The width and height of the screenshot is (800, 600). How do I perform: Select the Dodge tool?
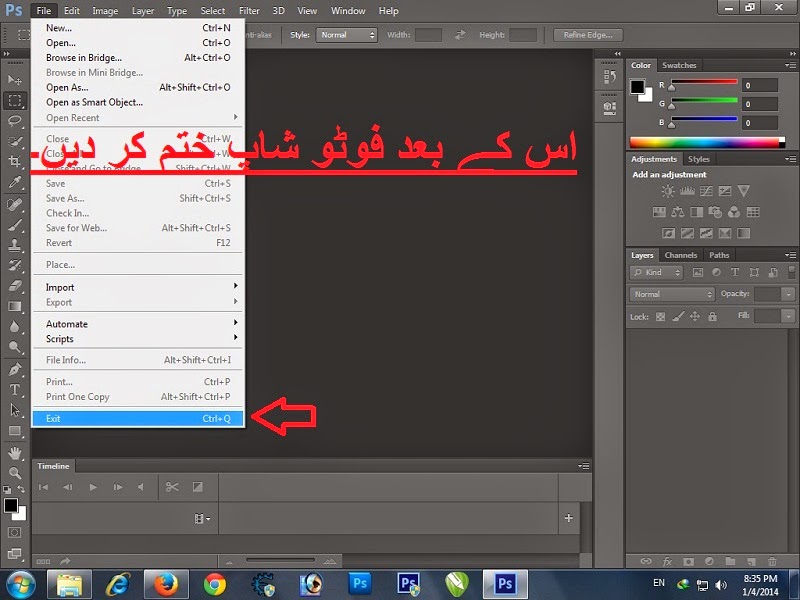click(15, 347)
